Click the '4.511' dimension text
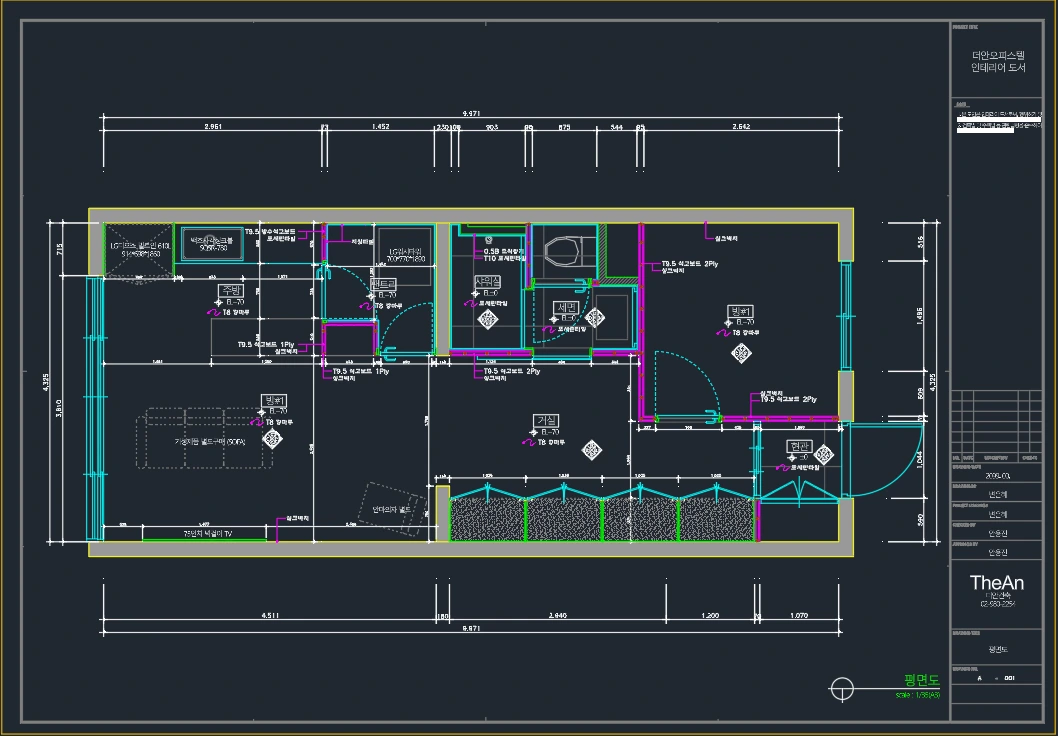Image resolution: width=1058 pixels, height=736 pixels. [x=270, y=615]
